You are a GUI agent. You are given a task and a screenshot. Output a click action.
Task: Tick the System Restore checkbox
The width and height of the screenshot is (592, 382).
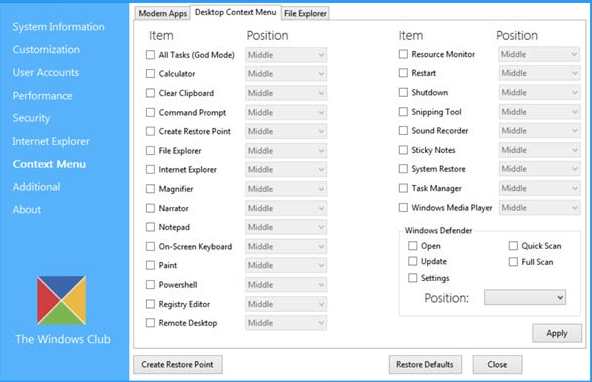coord(403,168)
